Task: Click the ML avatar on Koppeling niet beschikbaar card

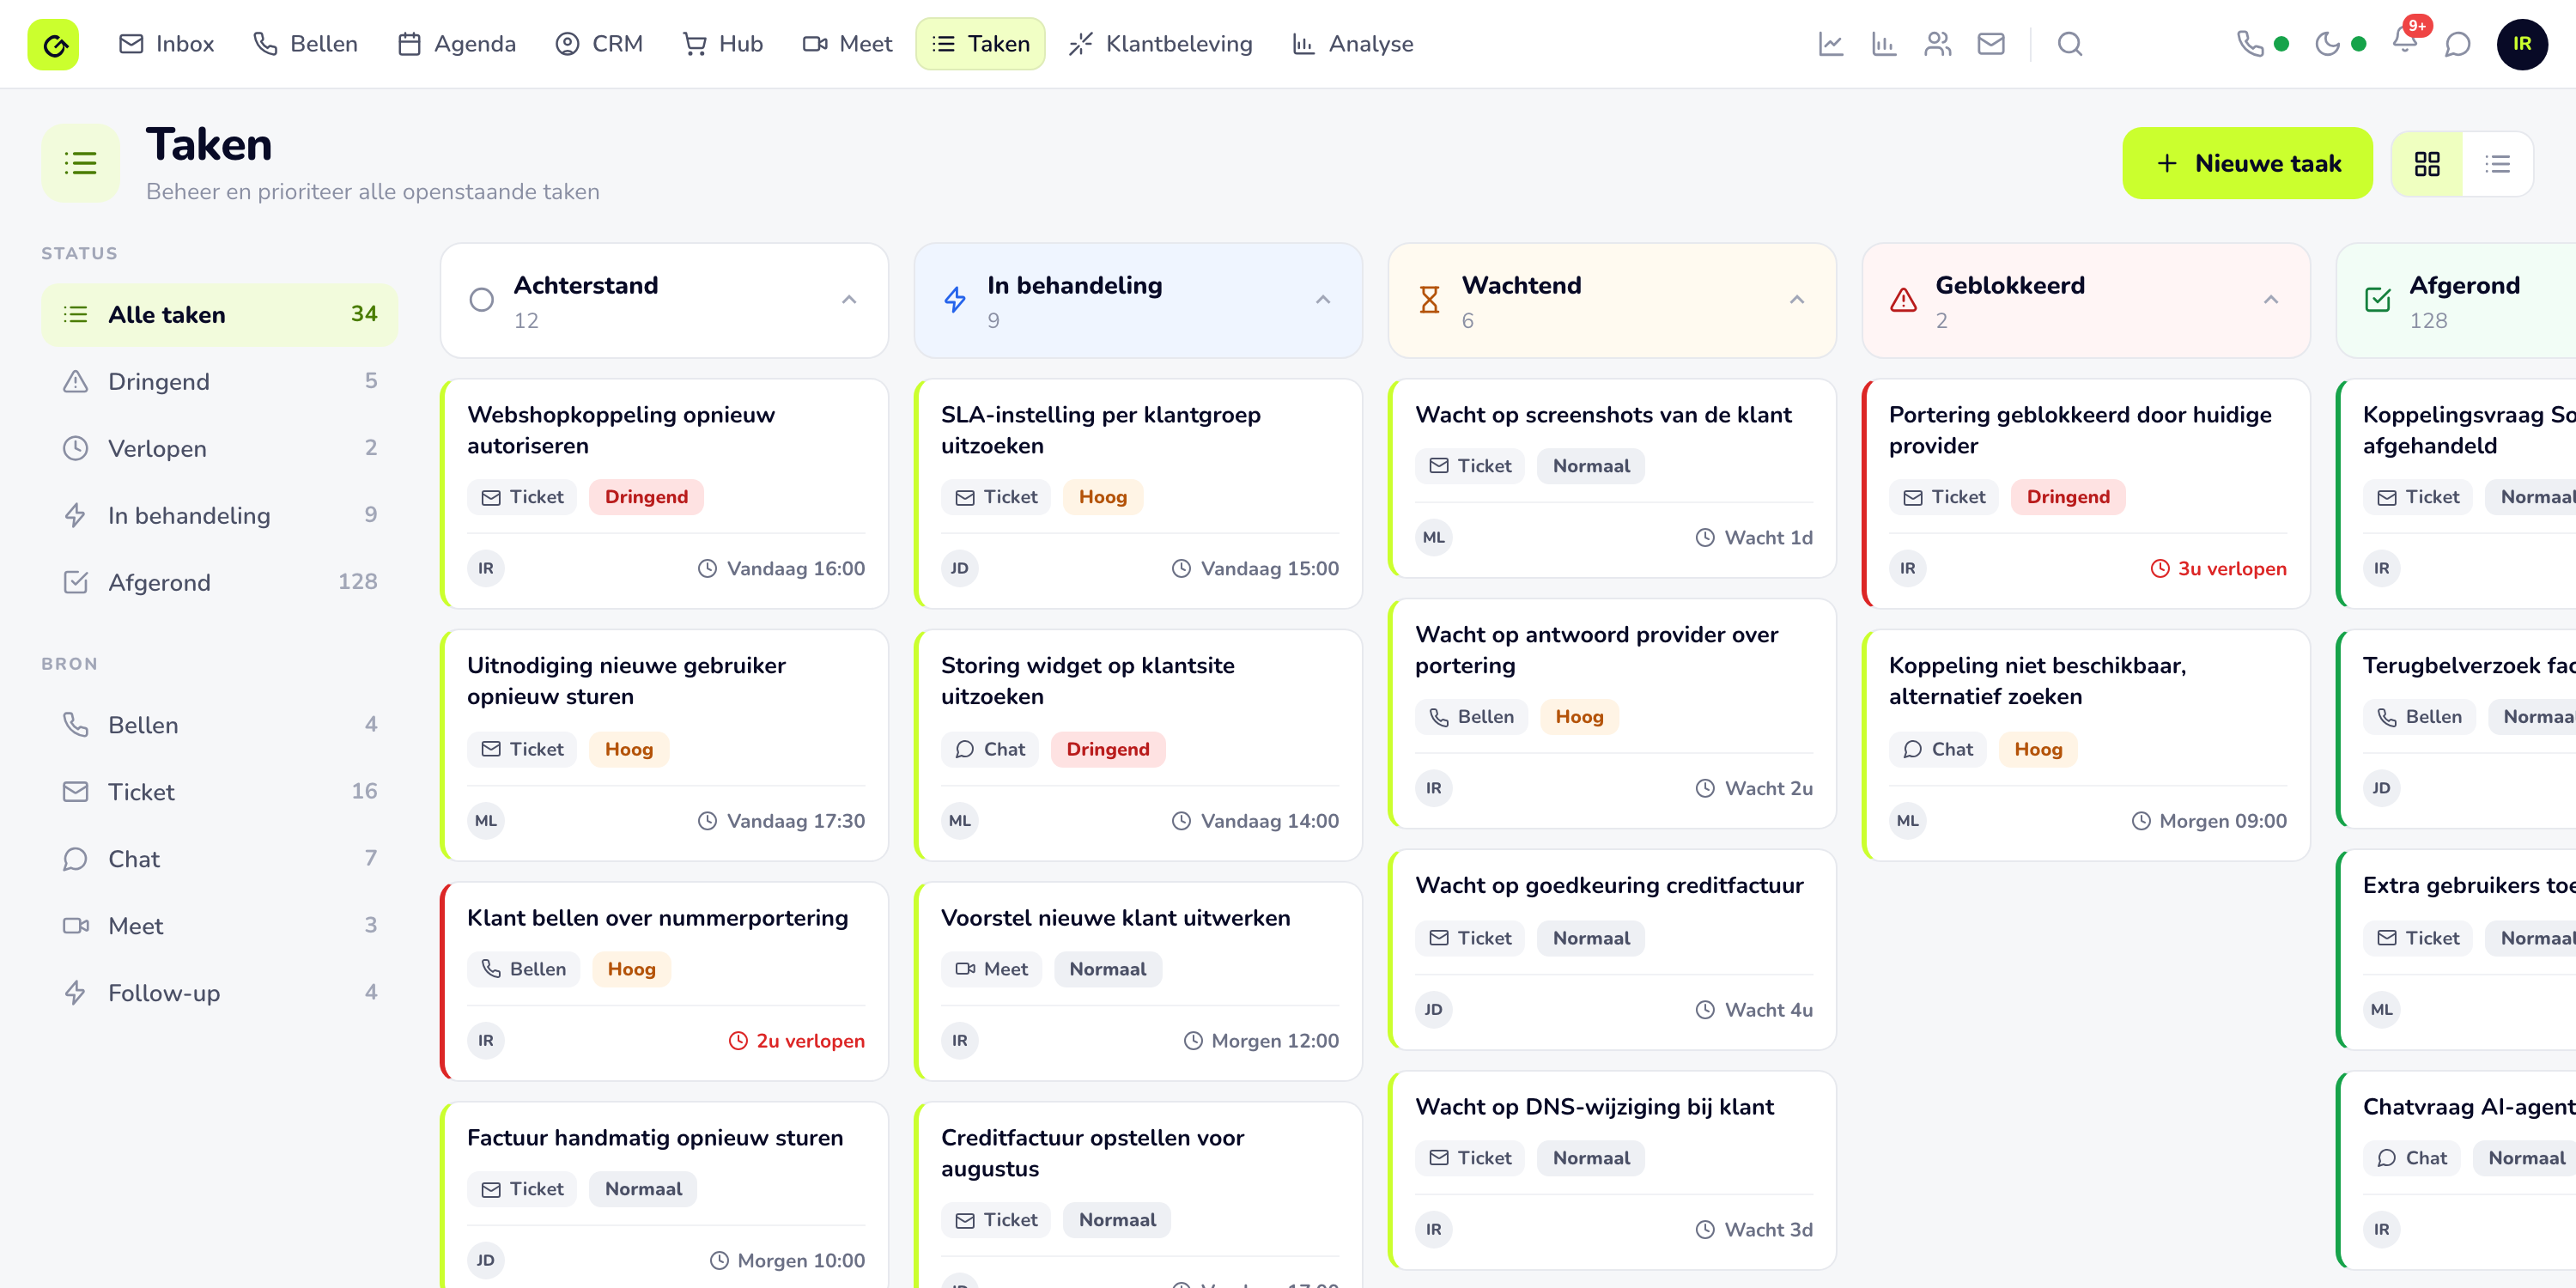Action: pos(1908,821)
